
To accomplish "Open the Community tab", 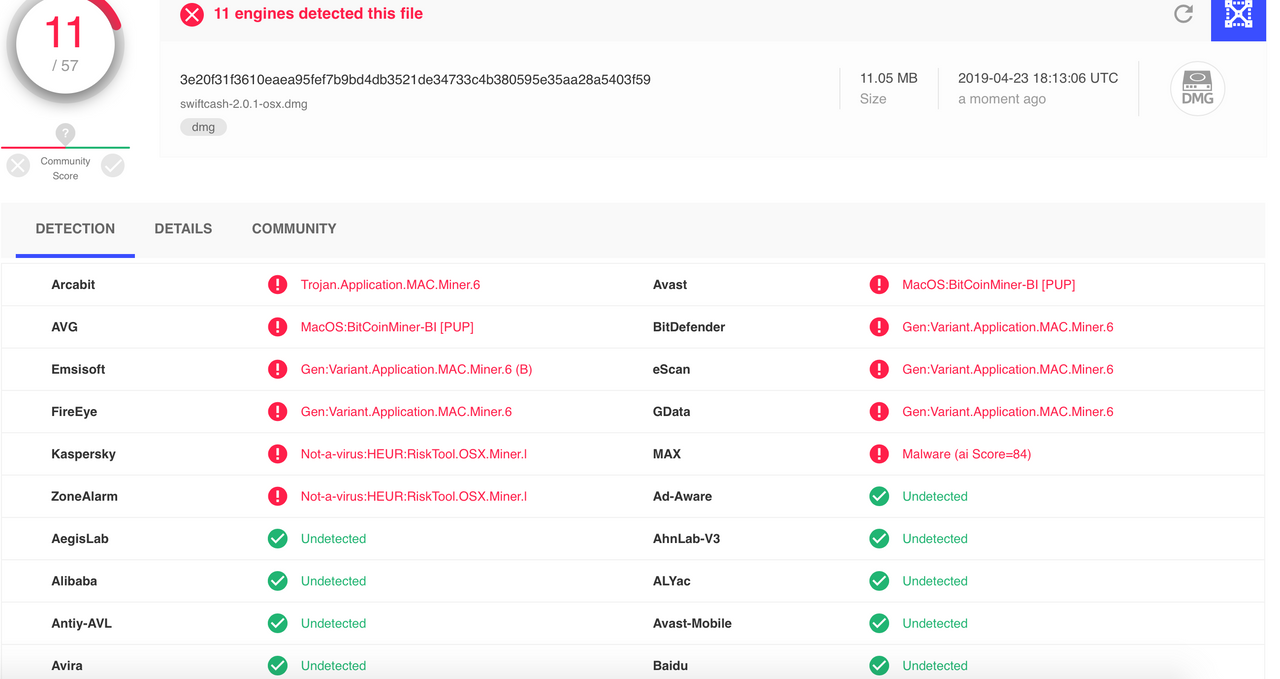I will 294,229.
